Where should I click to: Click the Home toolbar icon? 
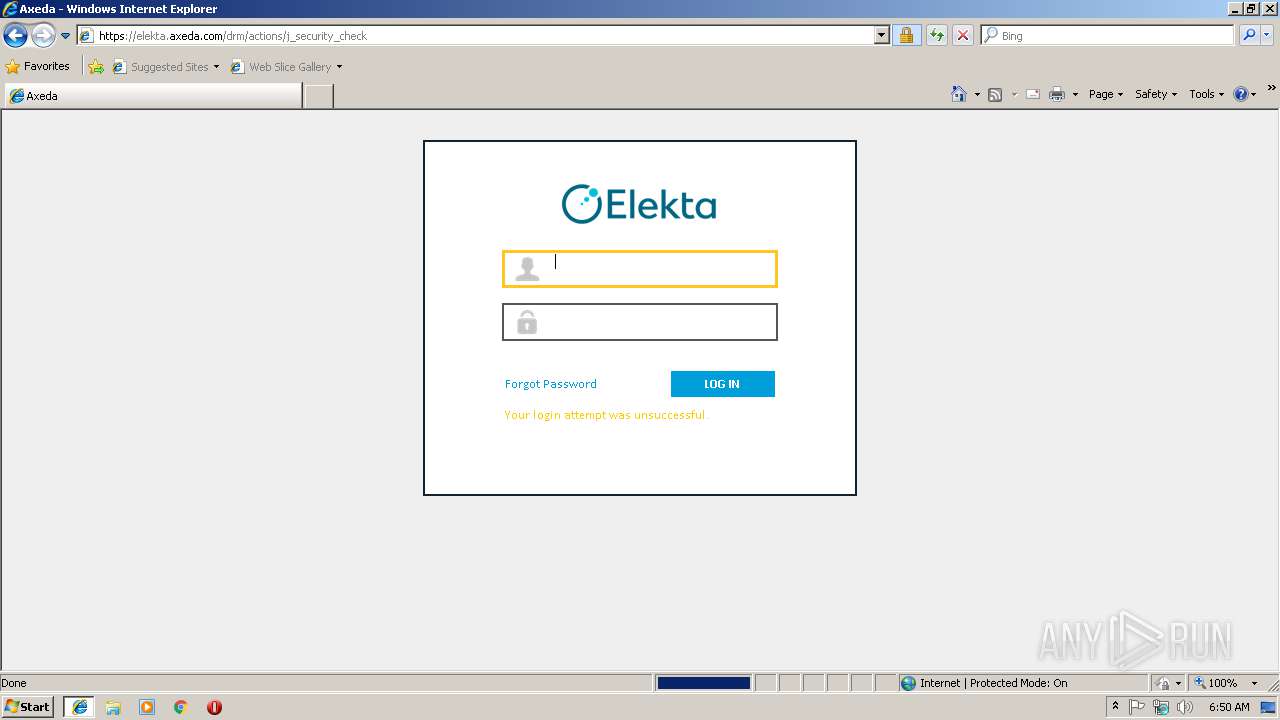[958, 94]
